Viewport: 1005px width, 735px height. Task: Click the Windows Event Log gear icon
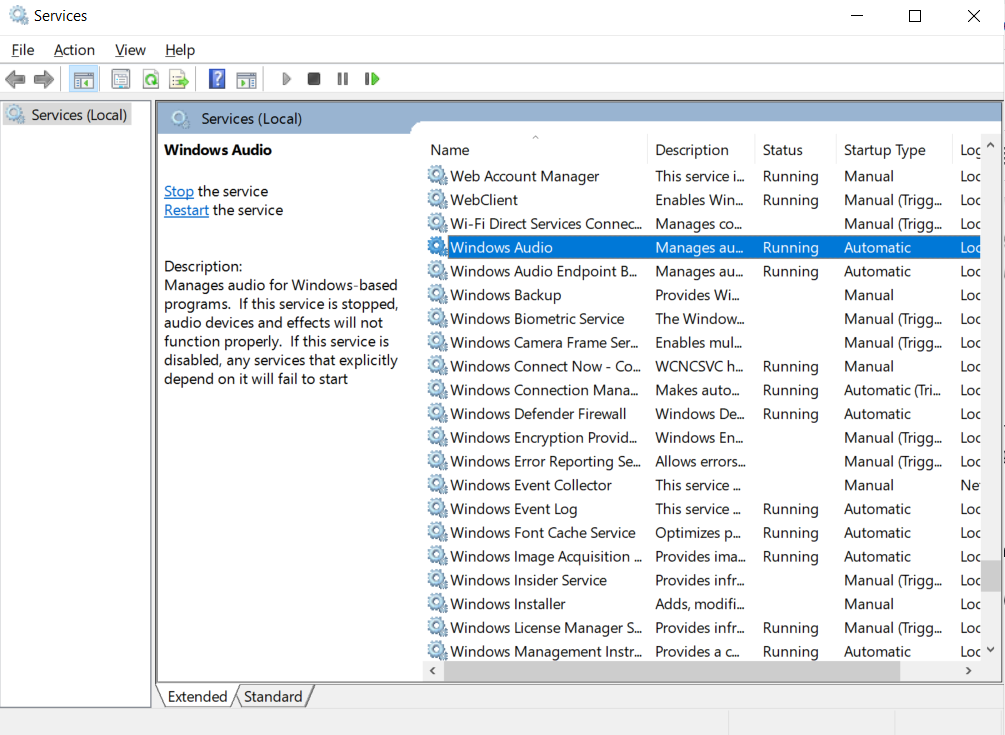point(437,508)
